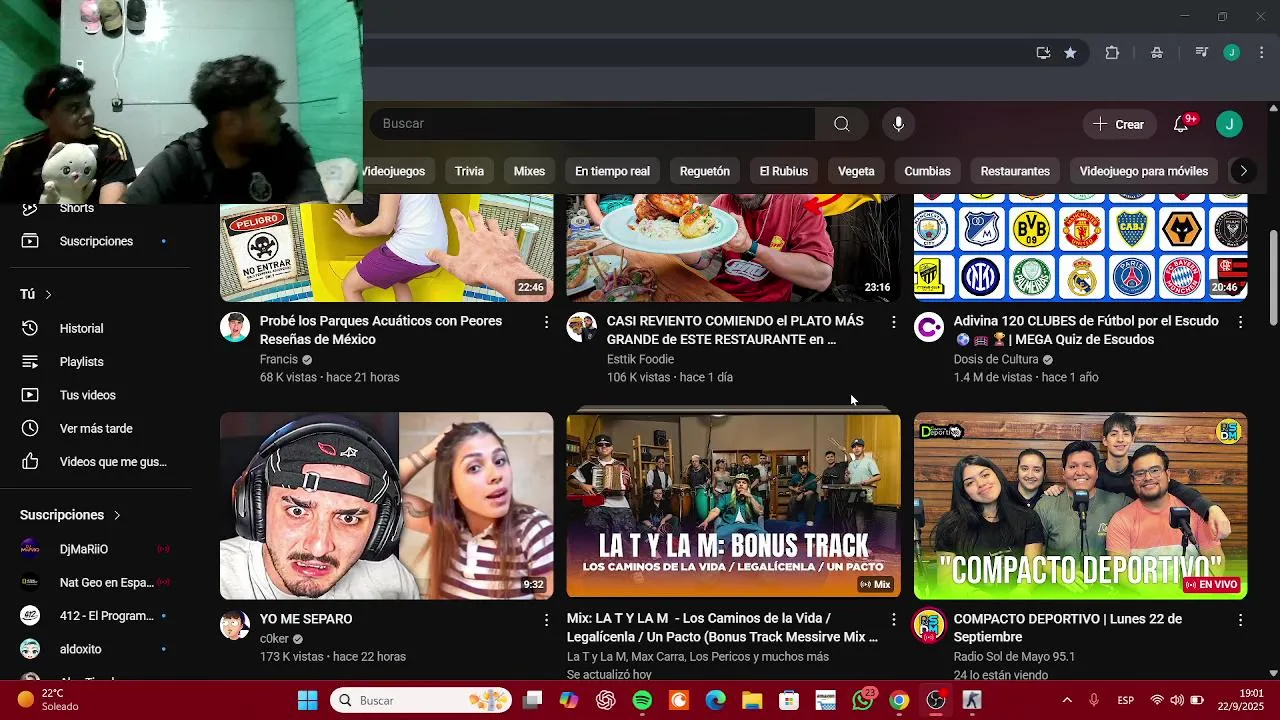Open Spotify from the taskbar
1280x720 pixels.
tap(642, 700)
